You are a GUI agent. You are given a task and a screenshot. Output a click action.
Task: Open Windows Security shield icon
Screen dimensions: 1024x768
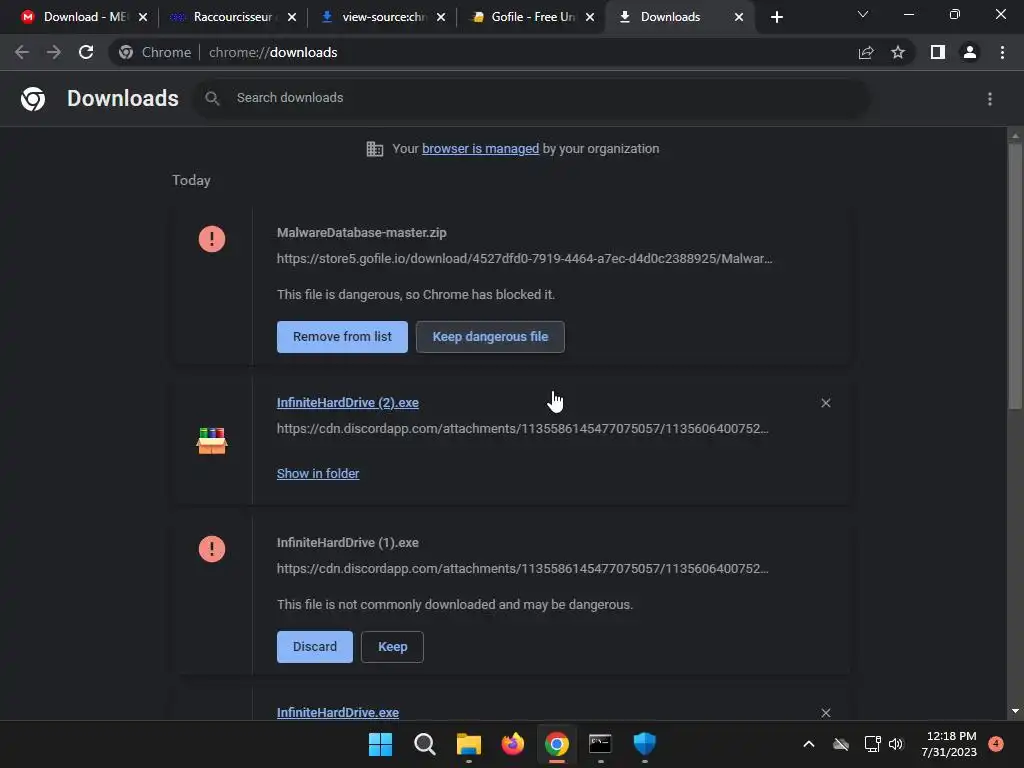pos(645,744)
